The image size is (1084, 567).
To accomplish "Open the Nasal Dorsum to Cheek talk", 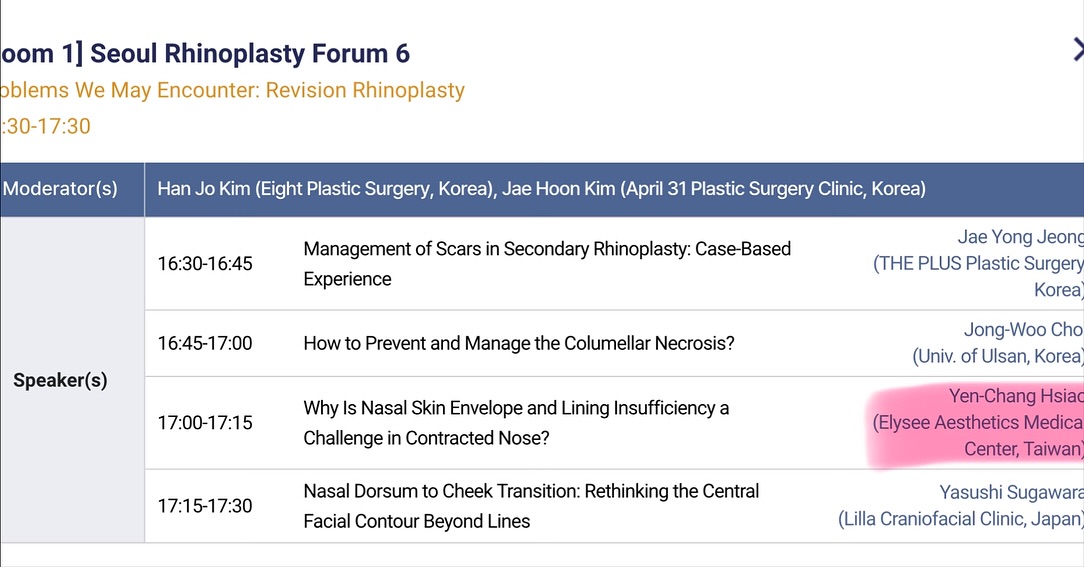I will 531,506.
